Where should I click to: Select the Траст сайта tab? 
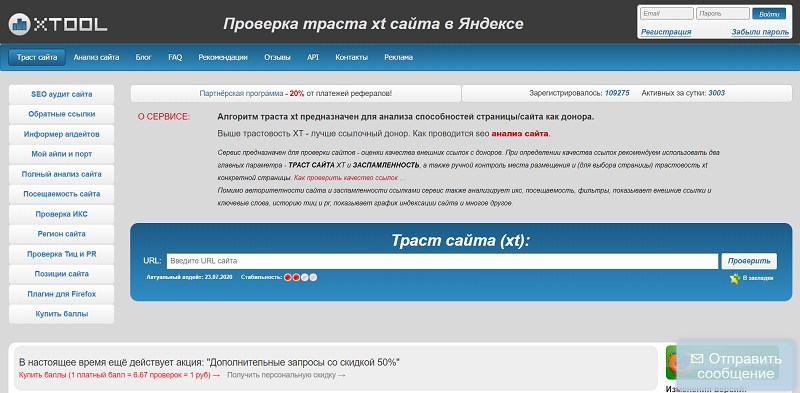pyautogui.click(x=37, y=57)
